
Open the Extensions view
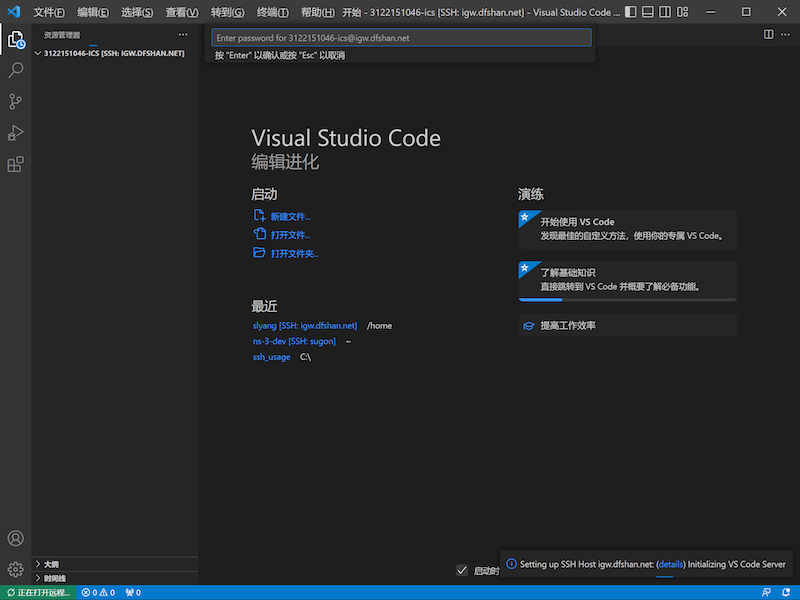click(x=15, y=165)
